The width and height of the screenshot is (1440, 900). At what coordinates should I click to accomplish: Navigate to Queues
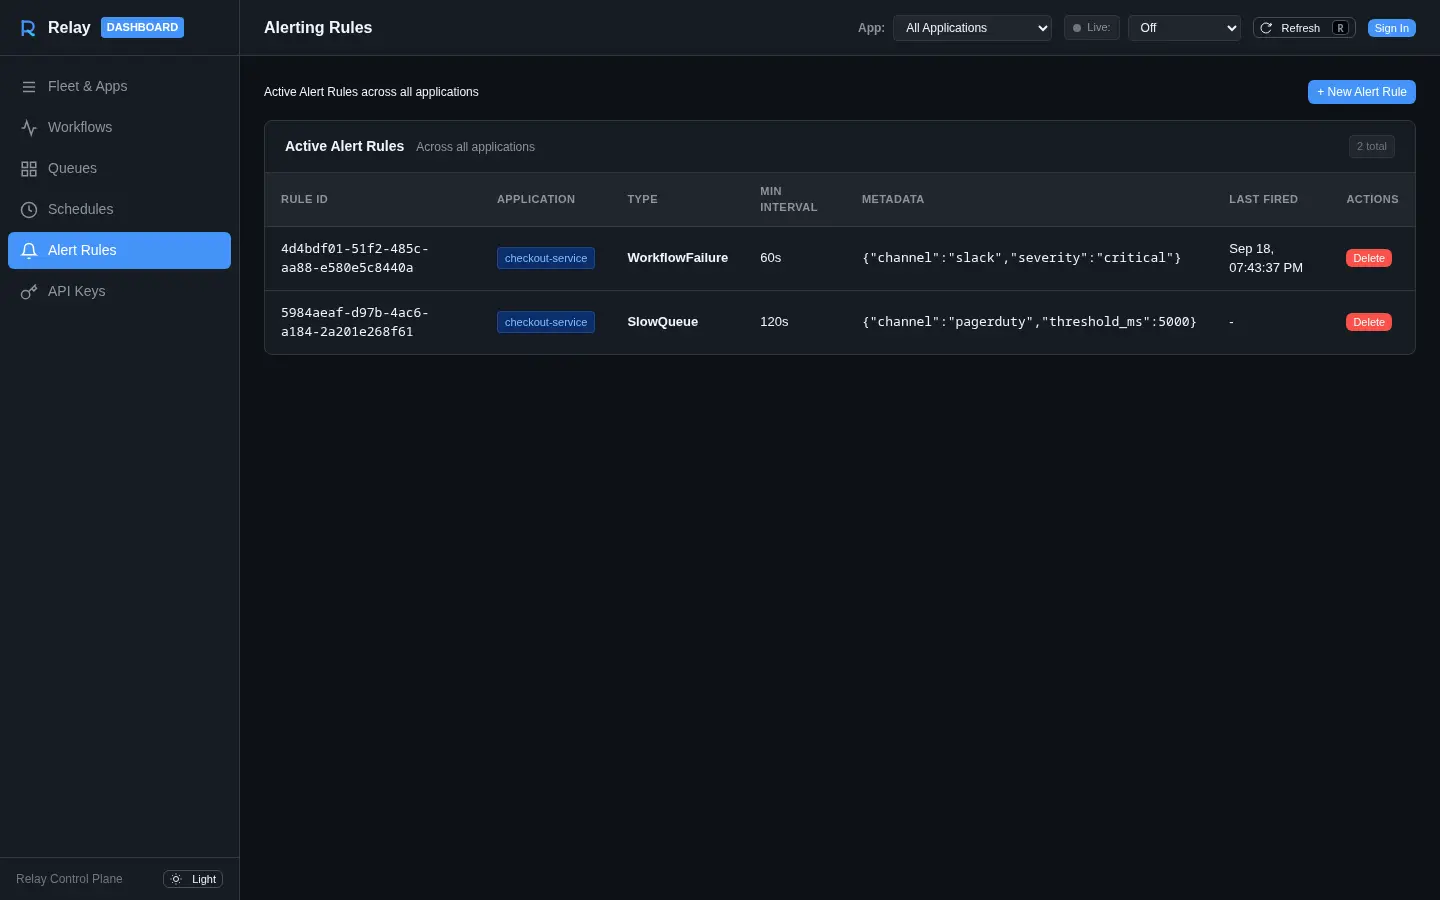119,169
